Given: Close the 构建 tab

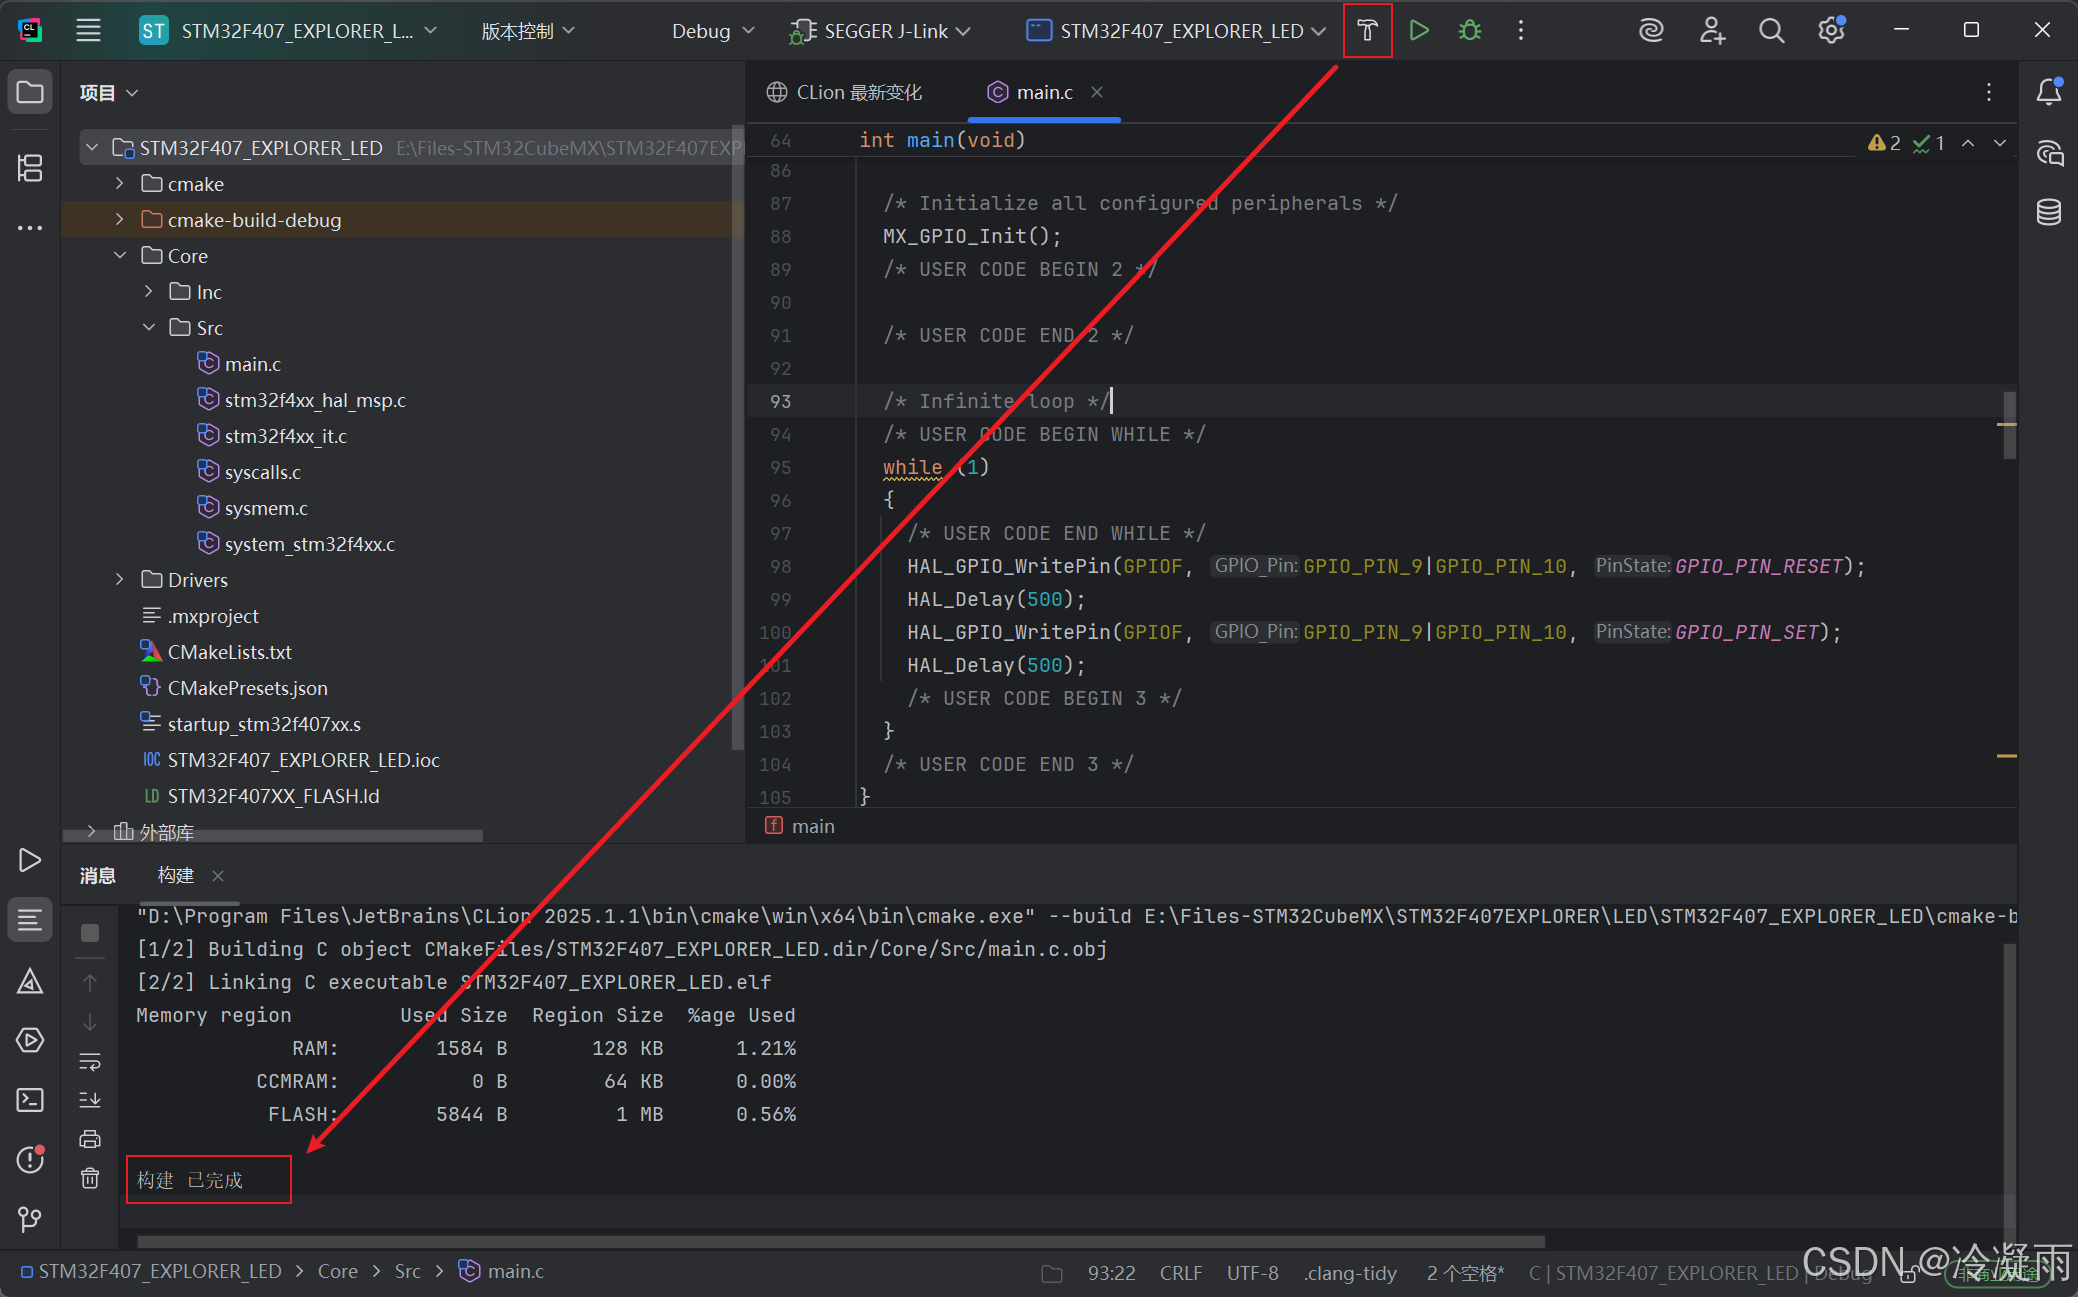Looking at the screenshot, I should click(x=218, y=876).
